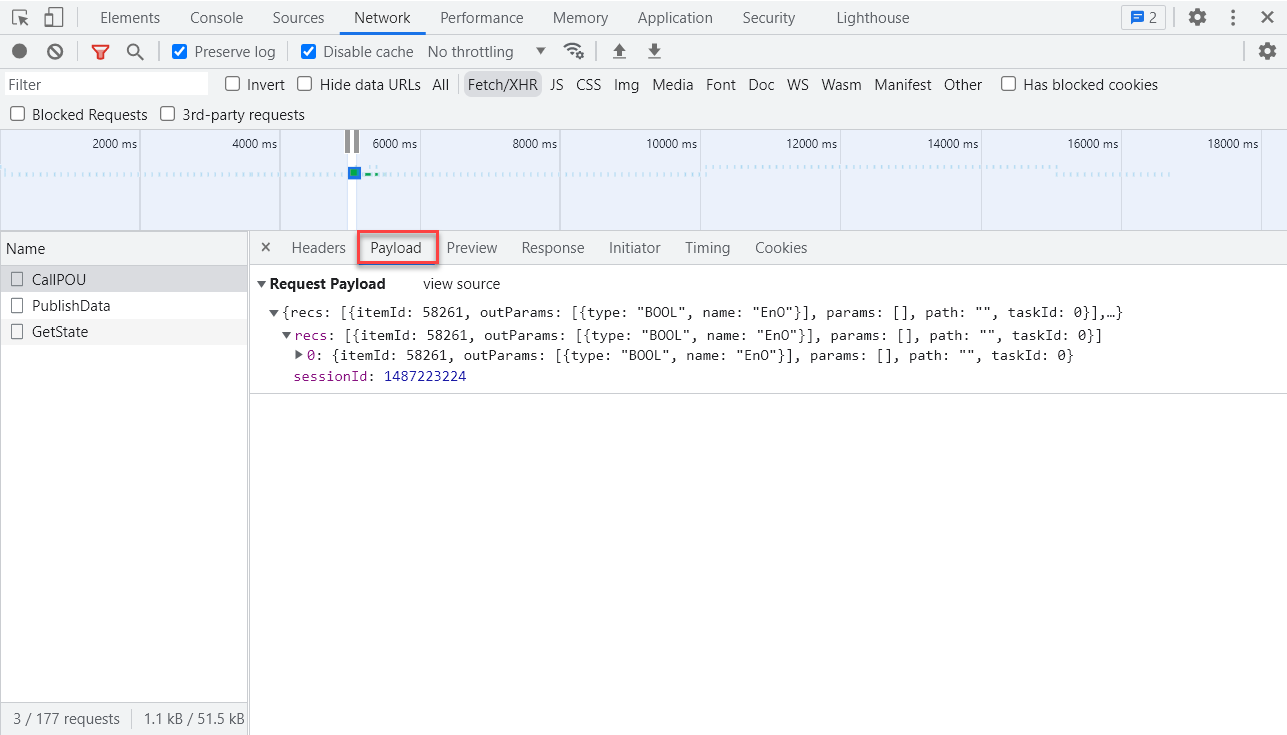This screenshot has width=1287, height=735.
Task: Filter by All request types
Action: tap(441, 85)
